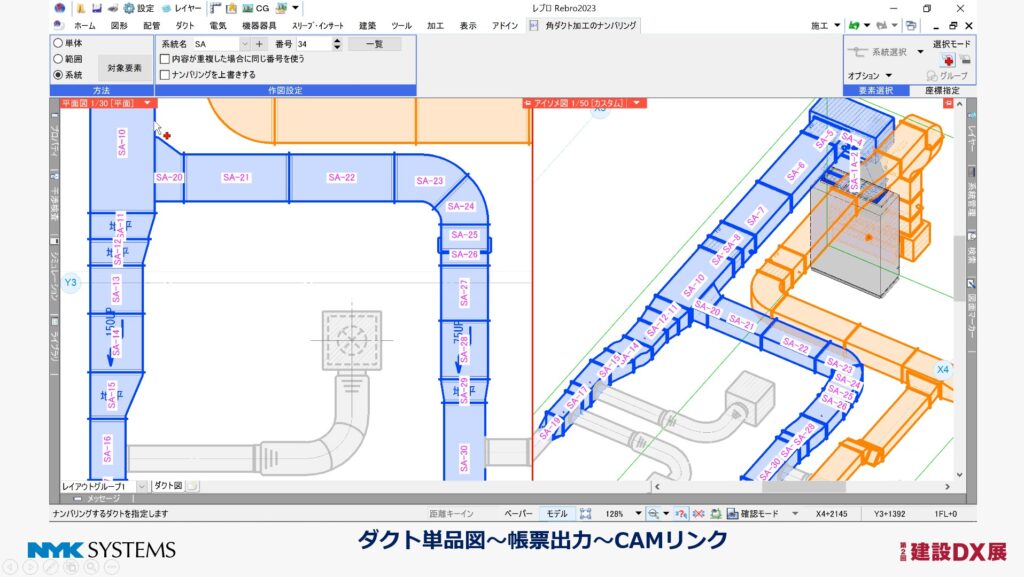The height and width of the screenshot is (577, 1024).
Task: Switch to the ダクト ribbon tab
Action: (x=184, y=27)
